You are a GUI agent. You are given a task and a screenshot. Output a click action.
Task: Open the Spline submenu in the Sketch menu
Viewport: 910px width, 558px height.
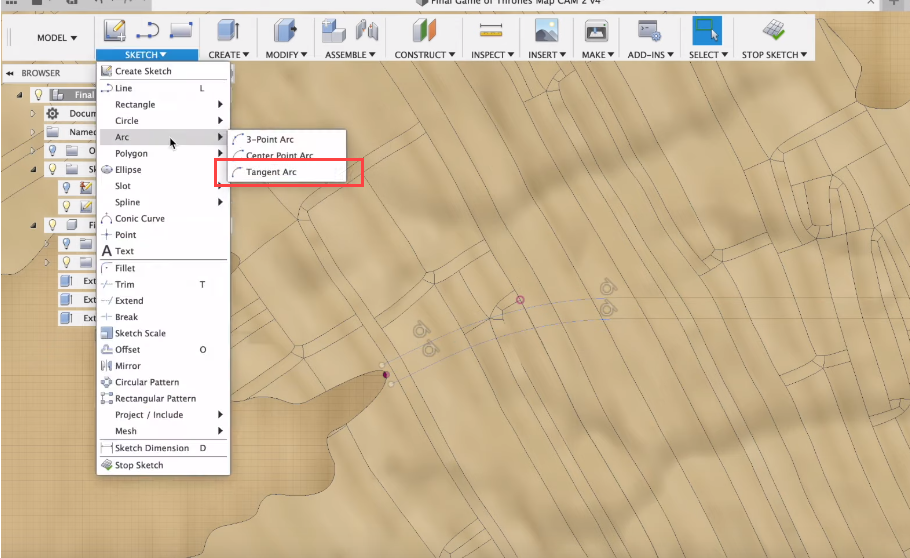[163, 202]
